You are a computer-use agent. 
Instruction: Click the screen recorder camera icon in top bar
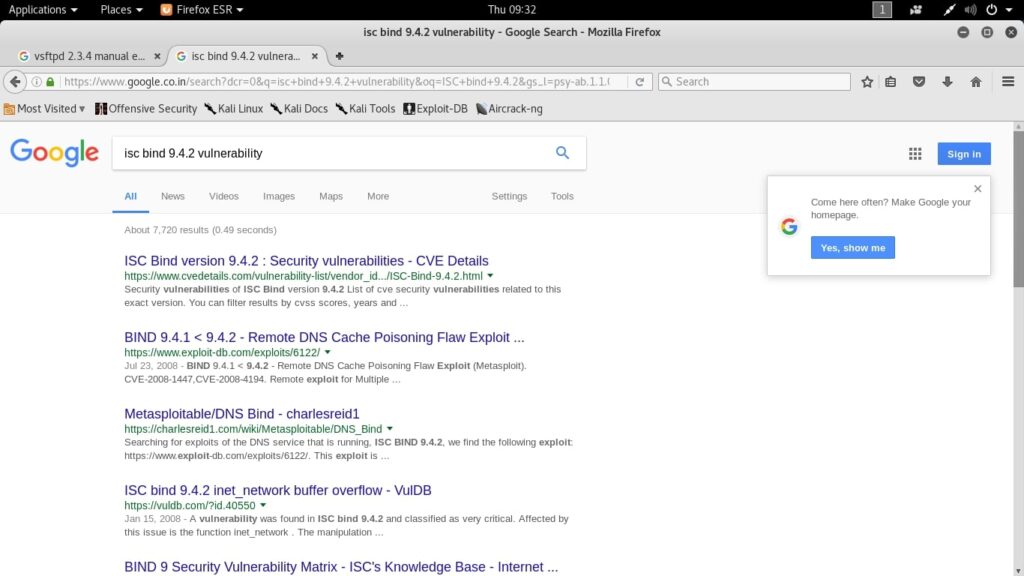[x=916, y=10]
